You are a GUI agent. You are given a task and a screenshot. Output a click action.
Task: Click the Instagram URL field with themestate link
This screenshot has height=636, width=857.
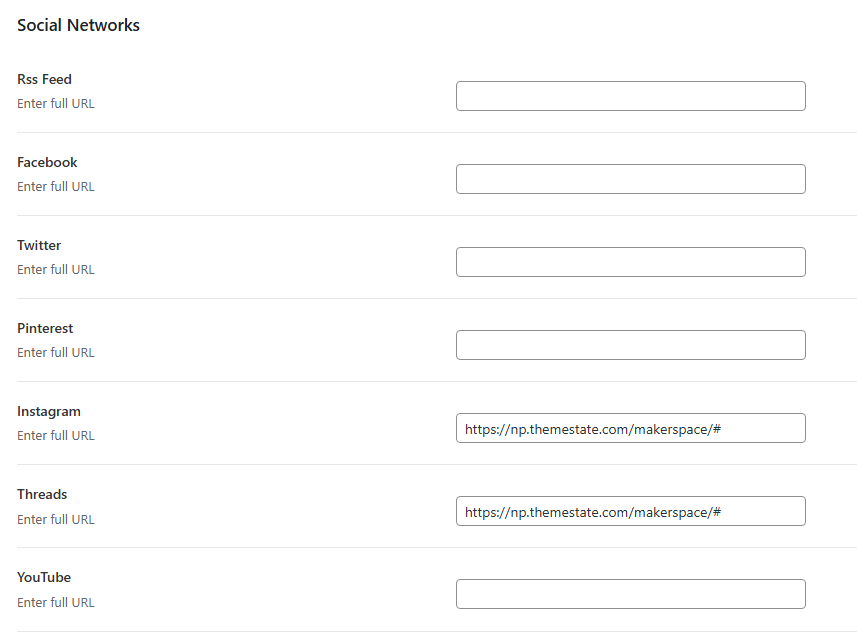630,428
